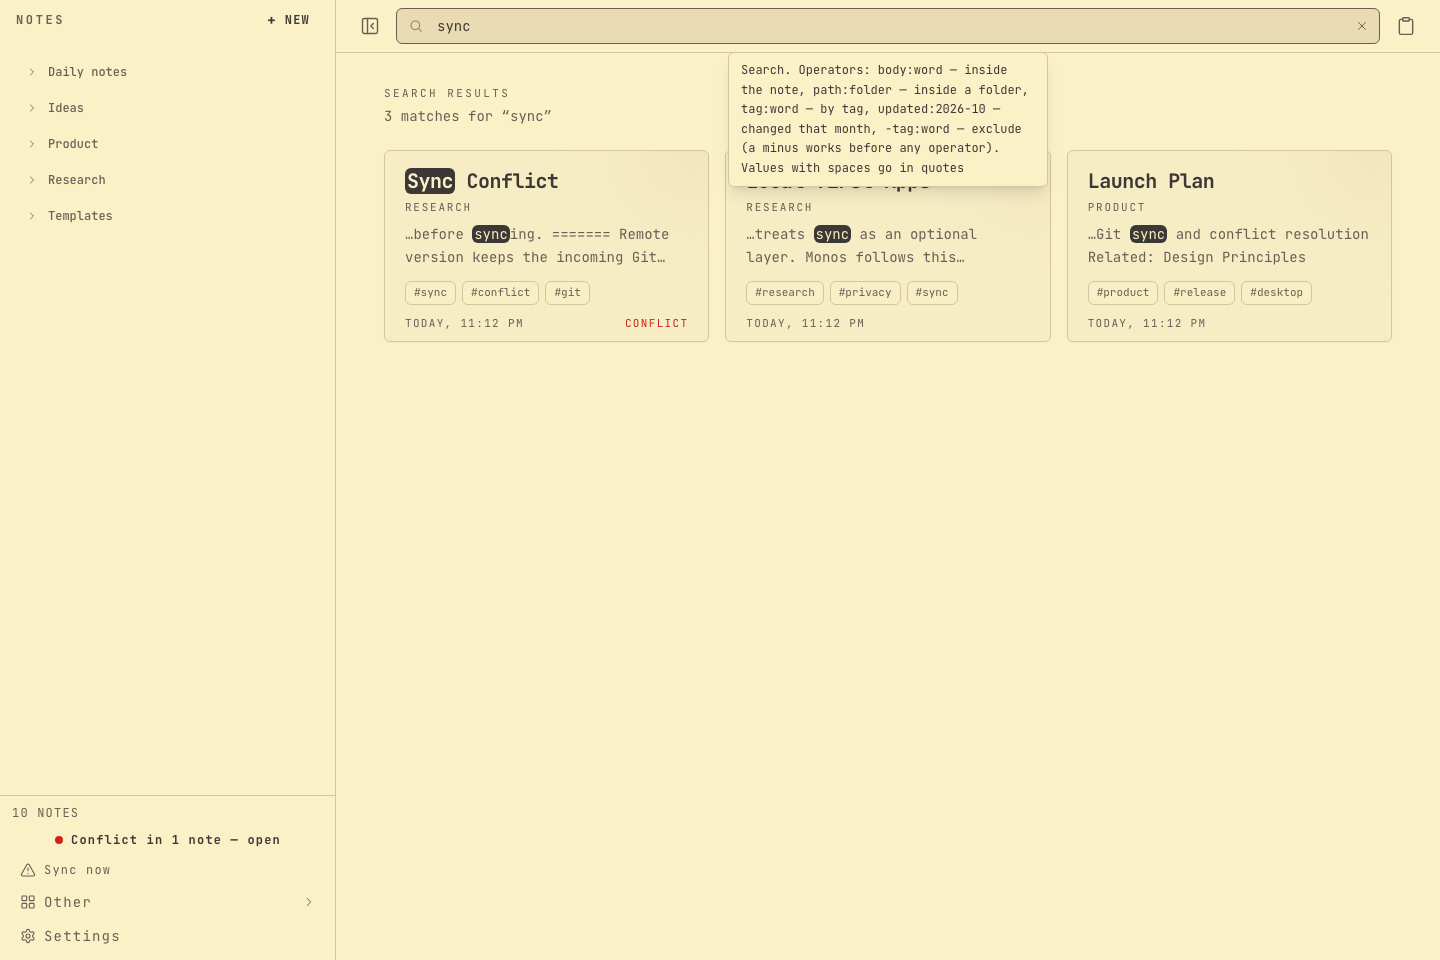Image resolution: width=1440 pixels, height=960 pixels.
Task: Click the Sync now label
Action: click(x=77, y=870)
